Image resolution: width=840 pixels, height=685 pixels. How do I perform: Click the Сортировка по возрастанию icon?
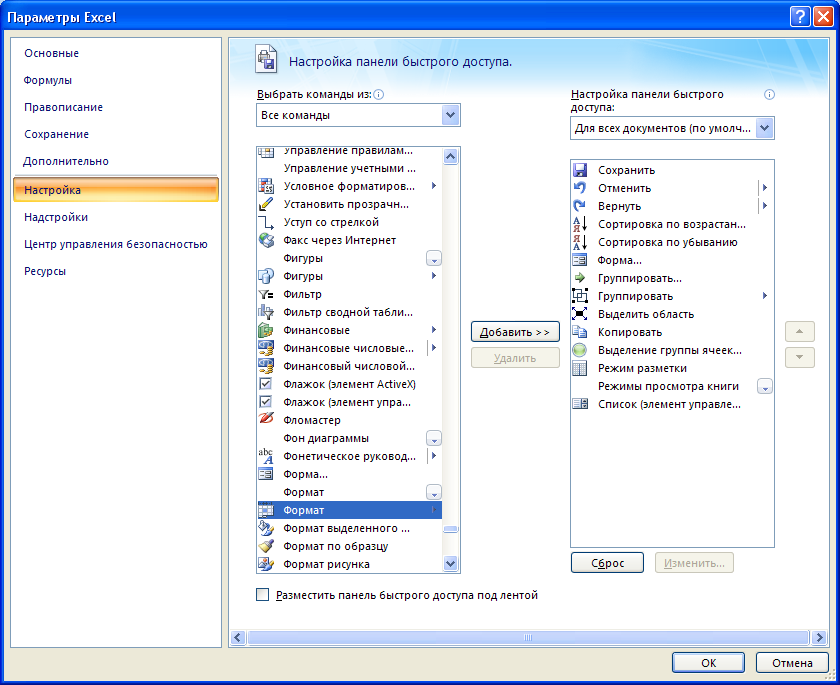click(x=580, y=224)
